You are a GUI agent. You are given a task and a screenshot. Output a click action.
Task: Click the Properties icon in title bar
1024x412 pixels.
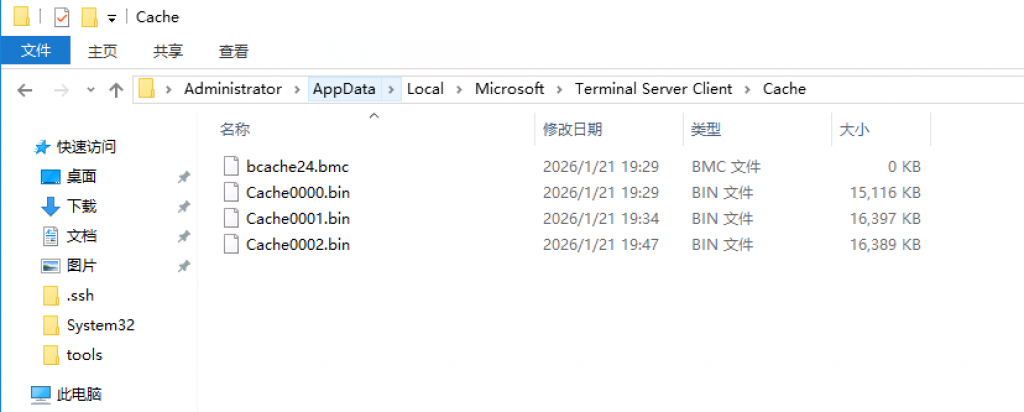click(x=62, y=17)
